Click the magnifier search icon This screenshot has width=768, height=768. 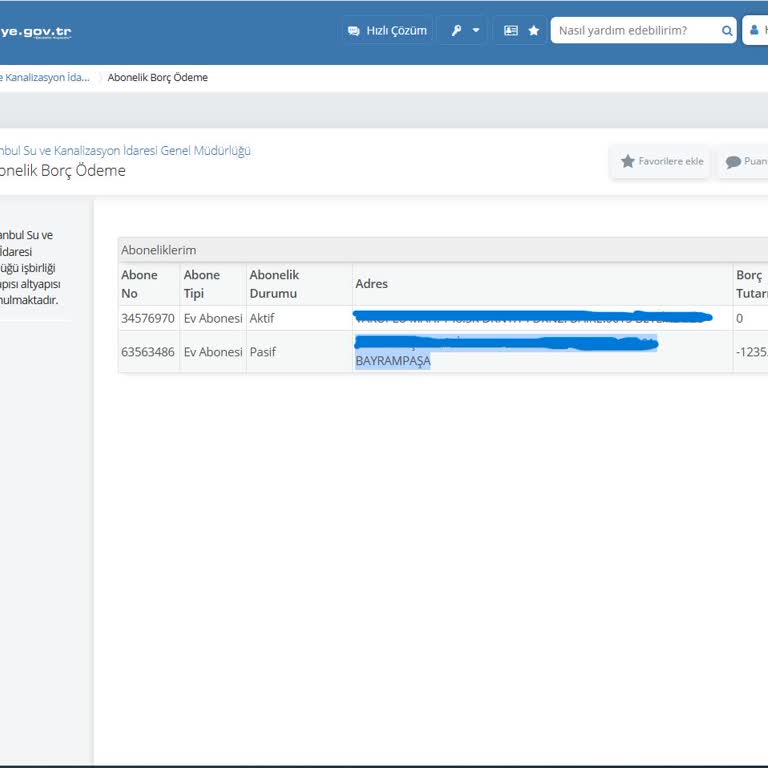point(727,31)
